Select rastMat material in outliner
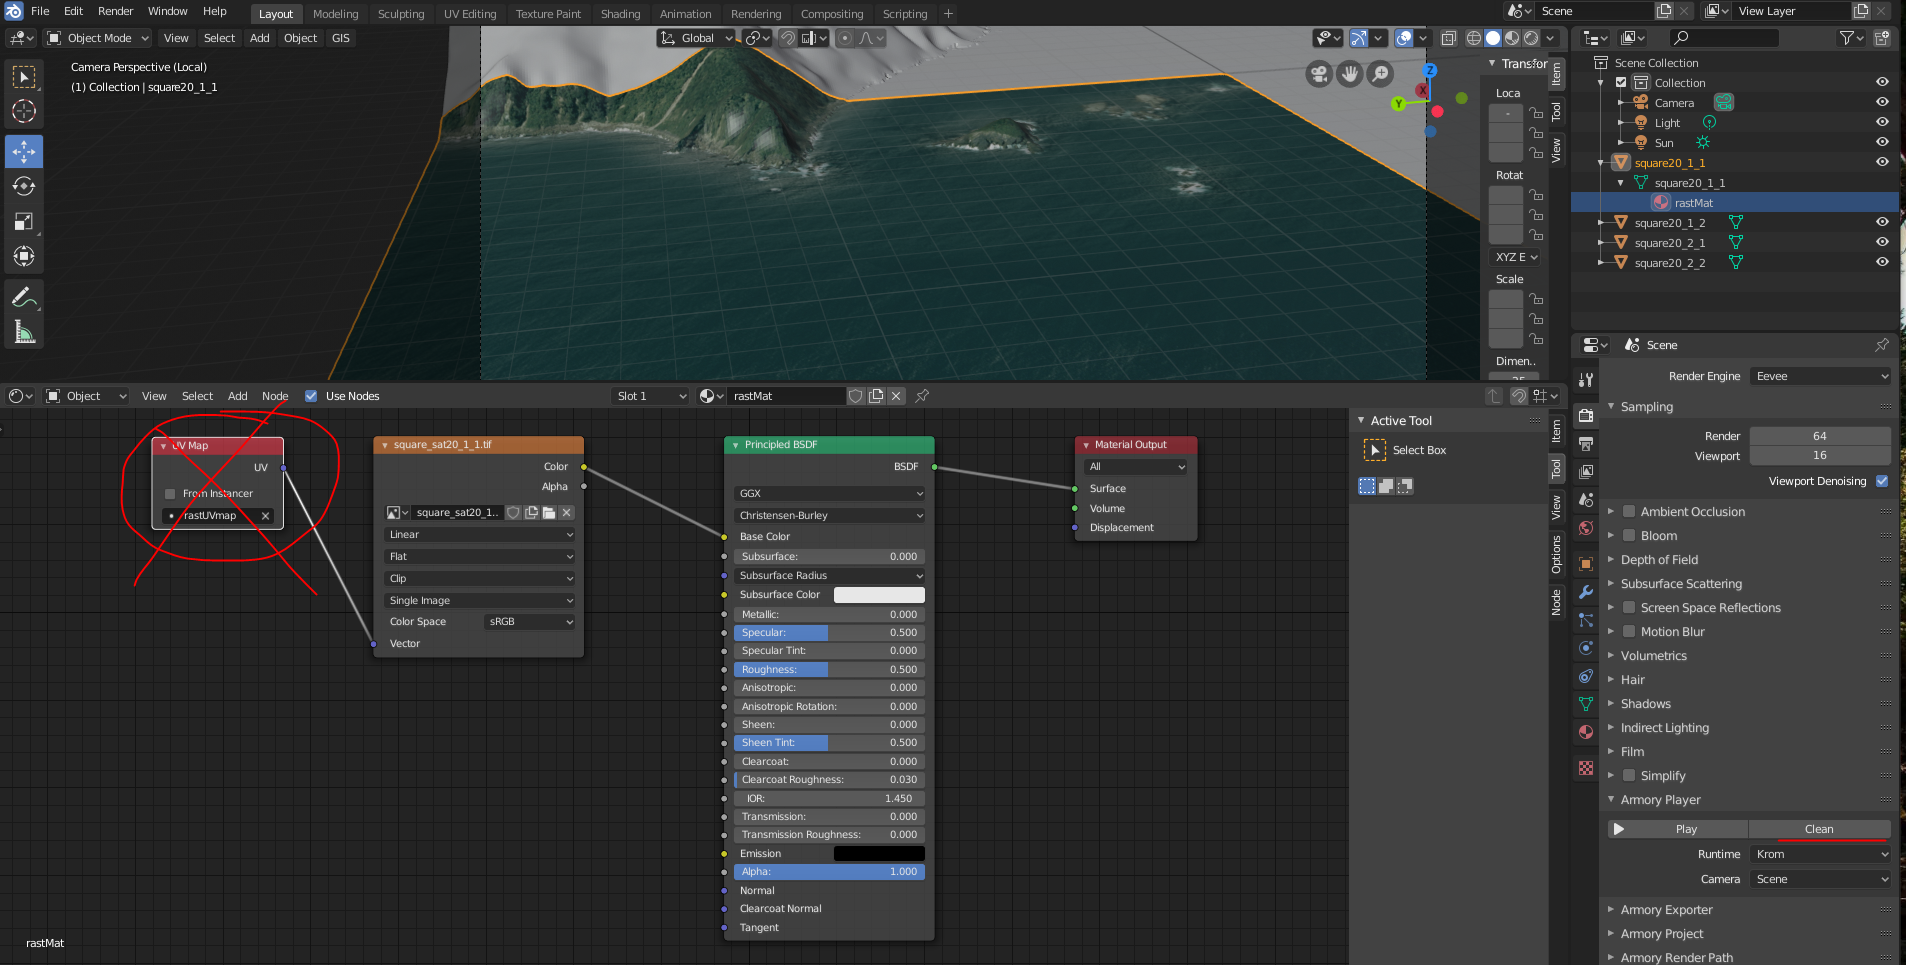 [x=1694, y=202]
